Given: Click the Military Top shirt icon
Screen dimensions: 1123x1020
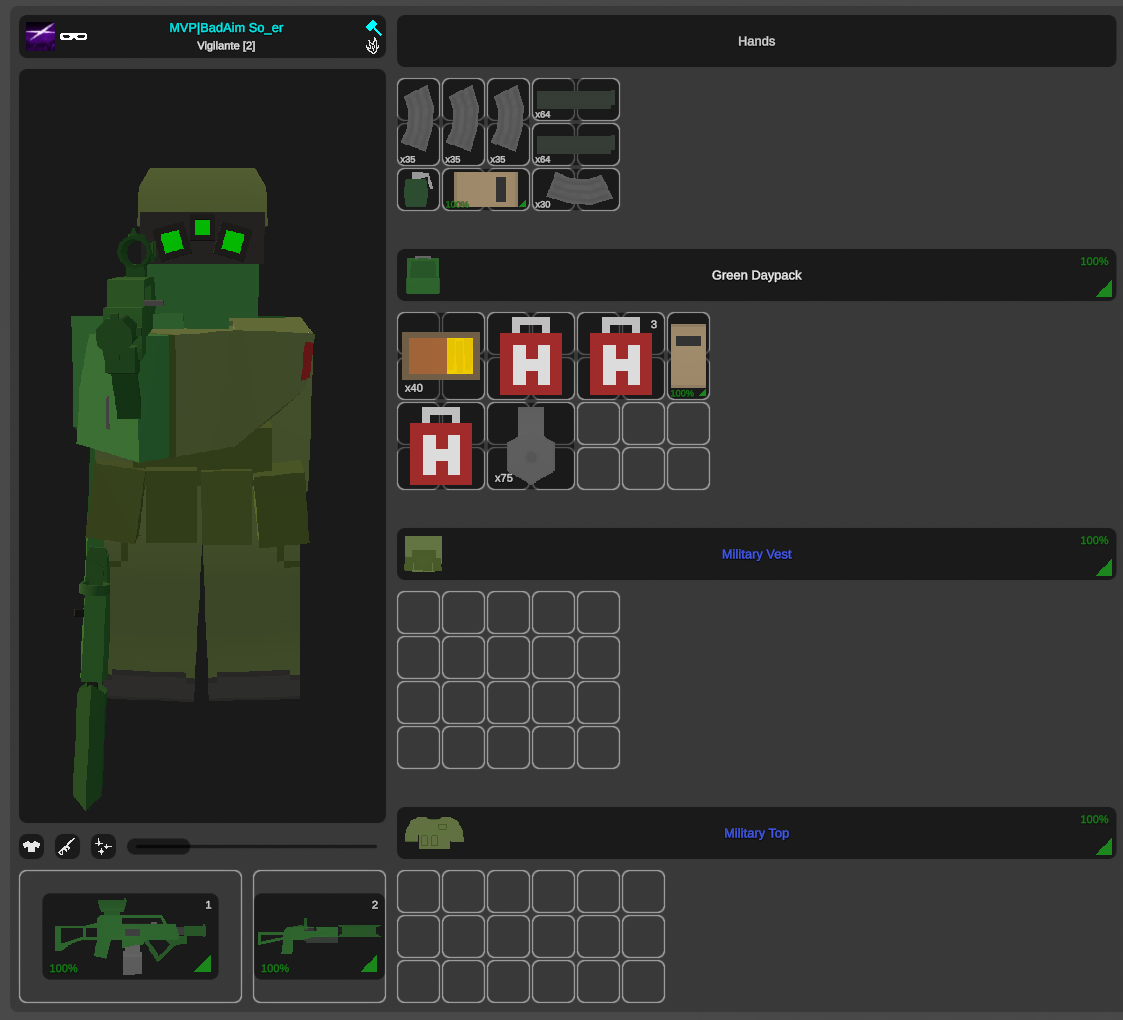Looking at the screenshot, I should click(x=434, y=832).
